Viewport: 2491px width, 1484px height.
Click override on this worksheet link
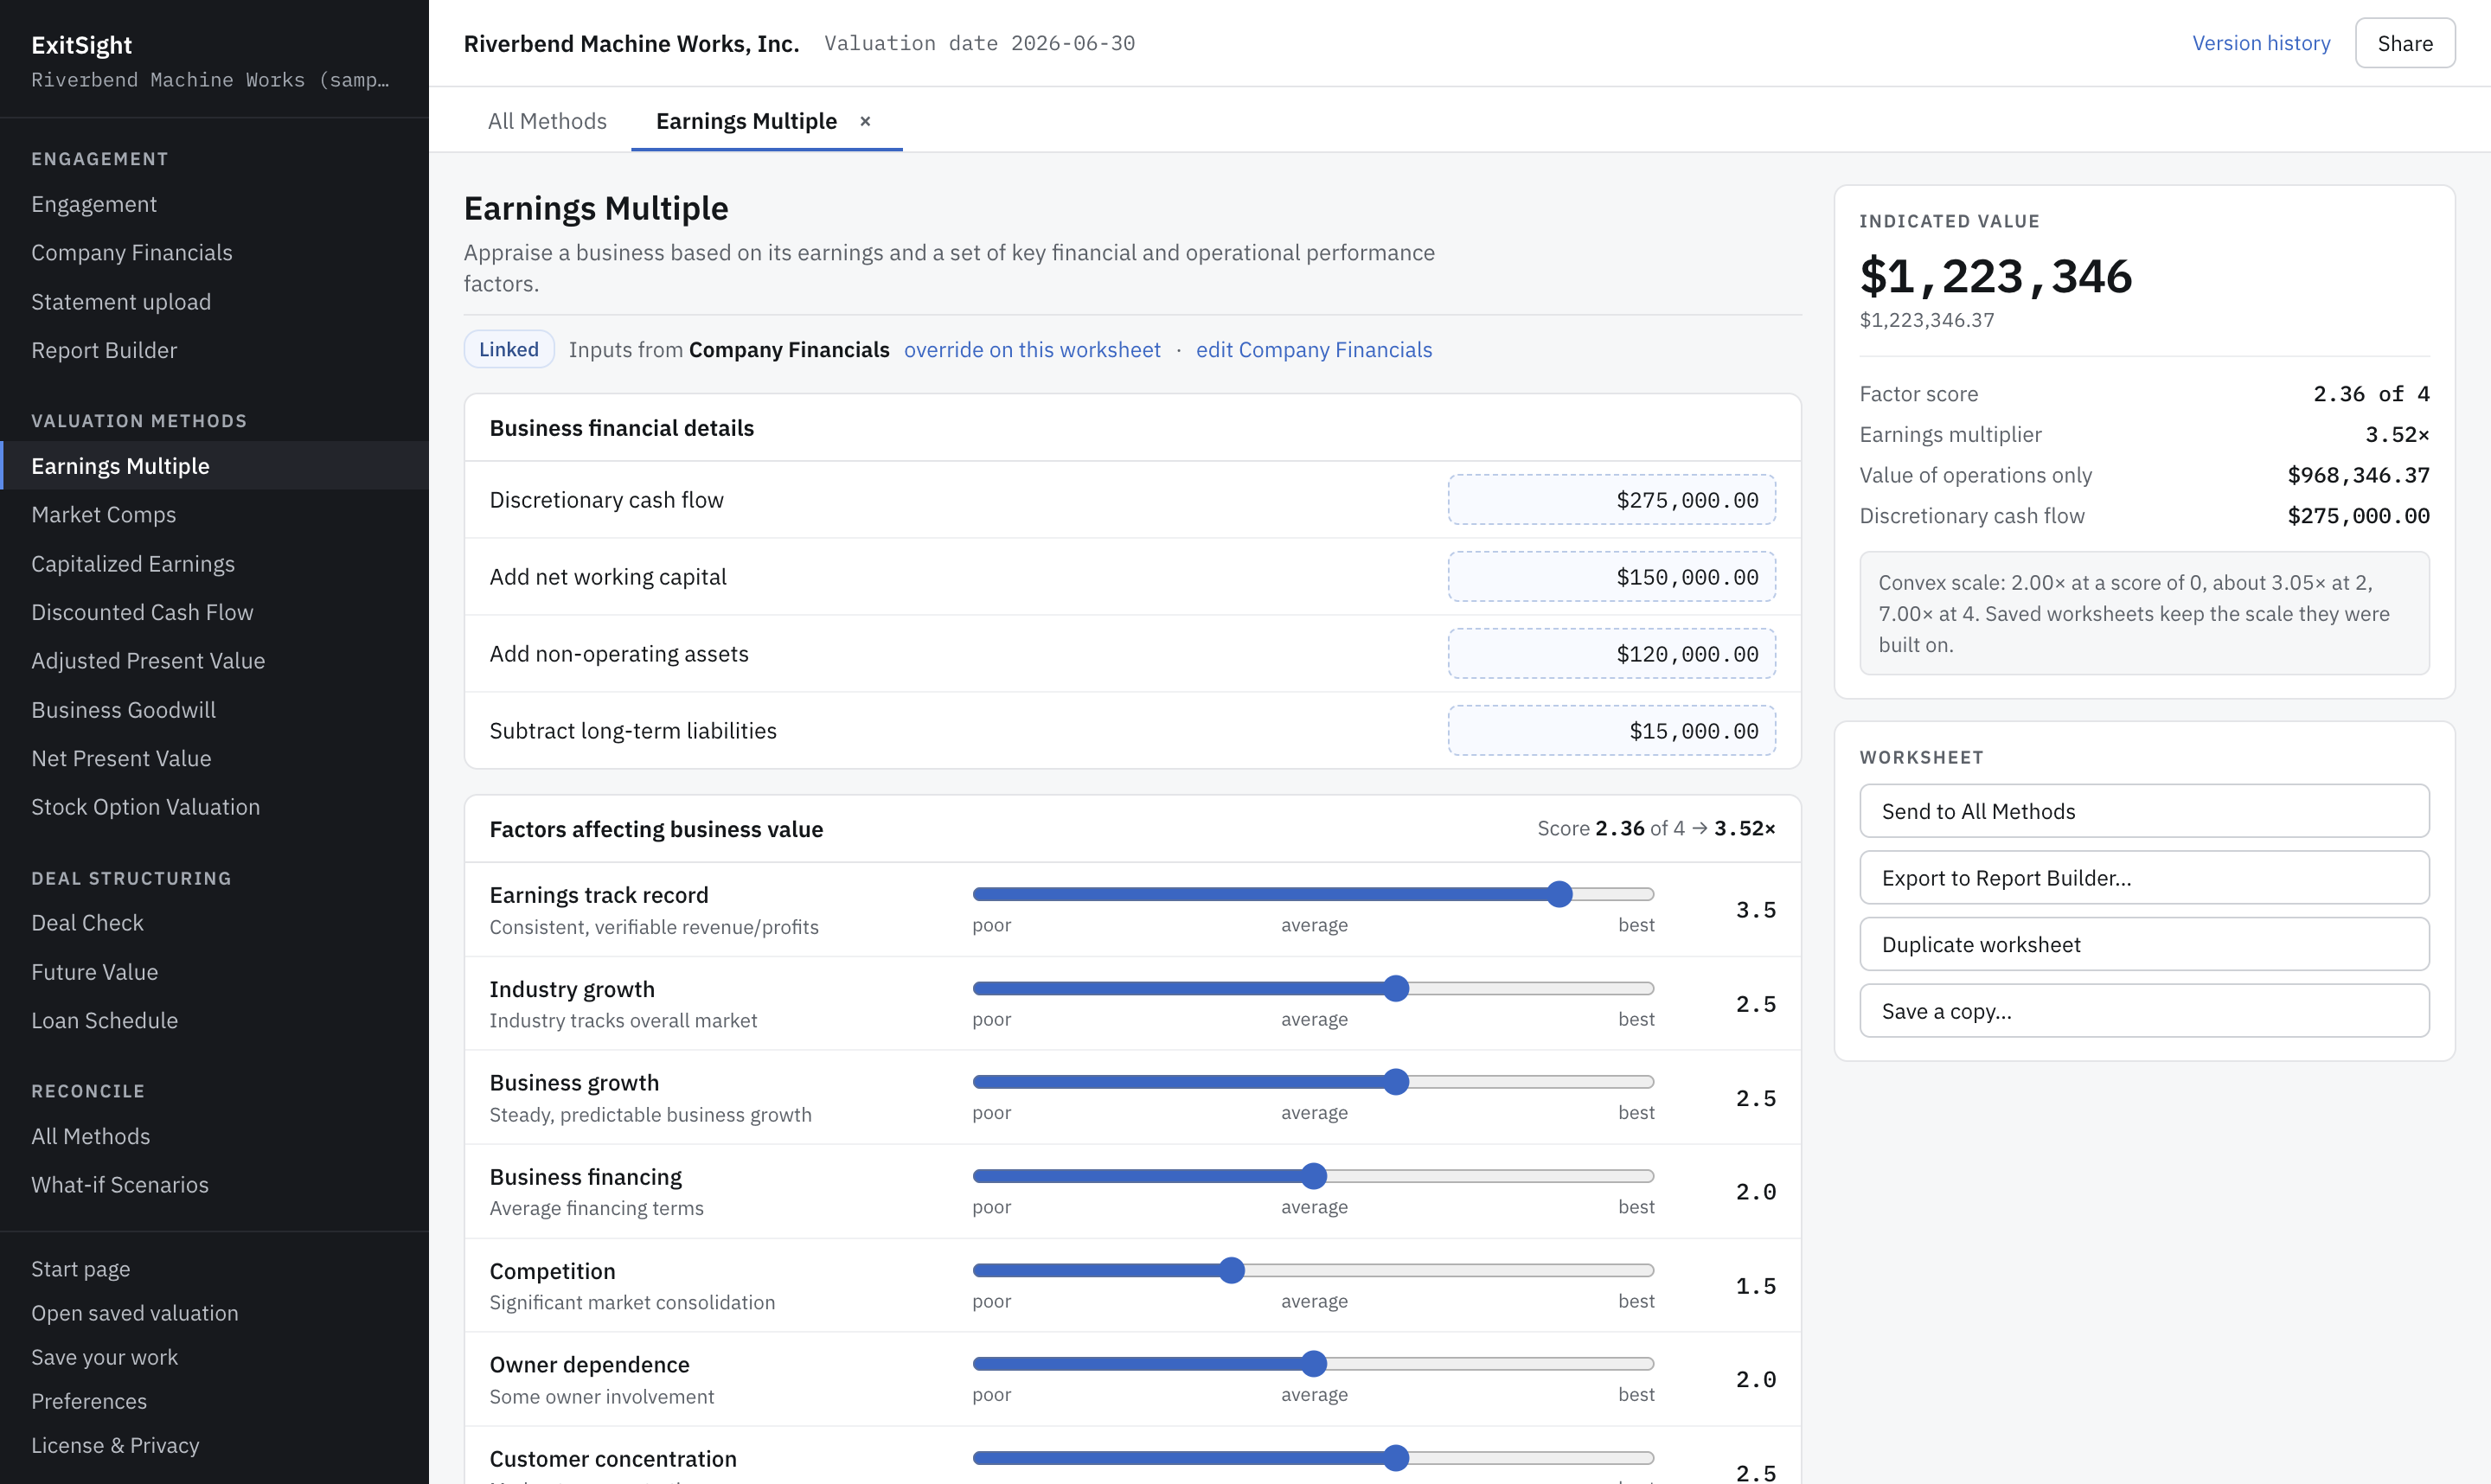coord(1032,349)
